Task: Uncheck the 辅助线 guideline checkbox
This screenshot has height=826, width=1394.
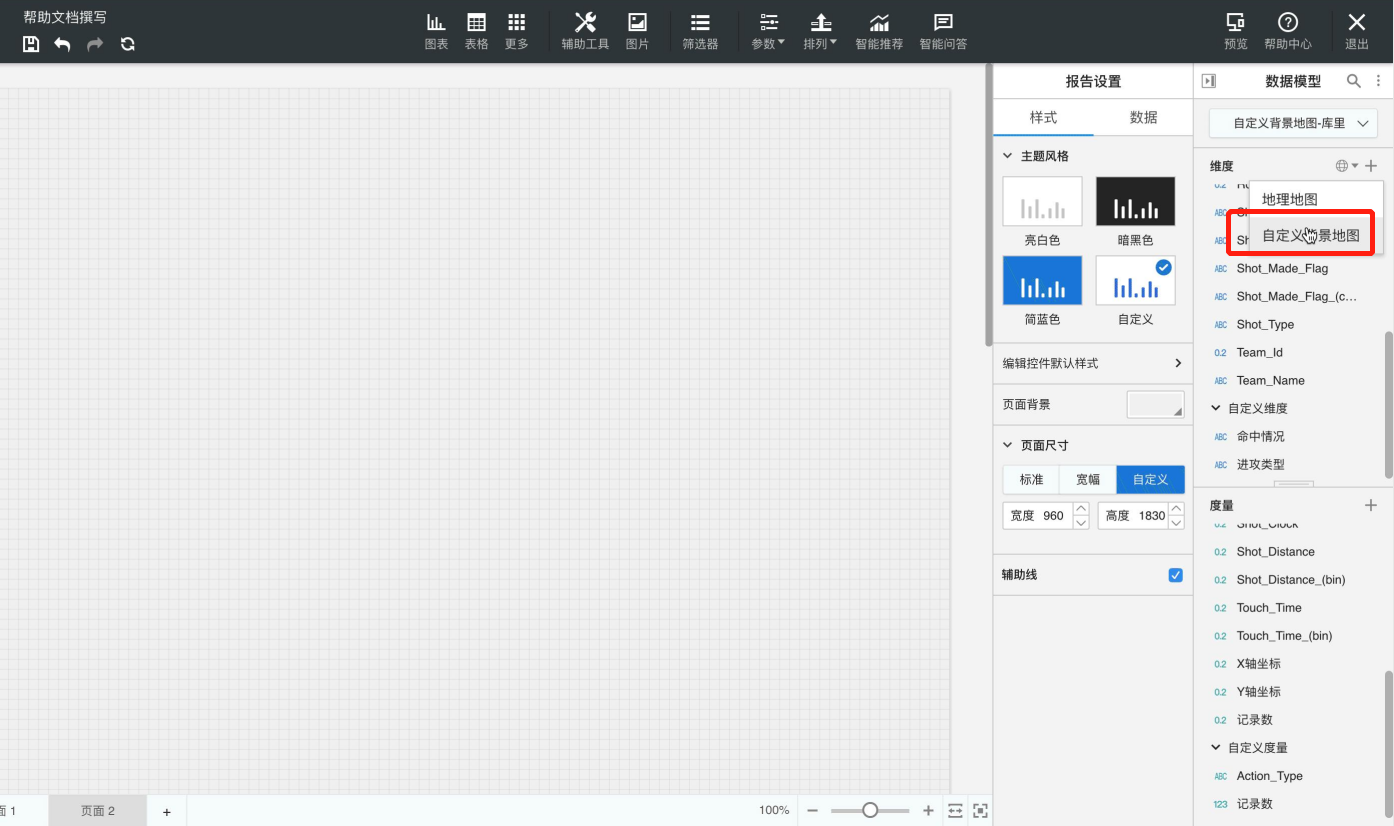Action: click(1175, 575)
